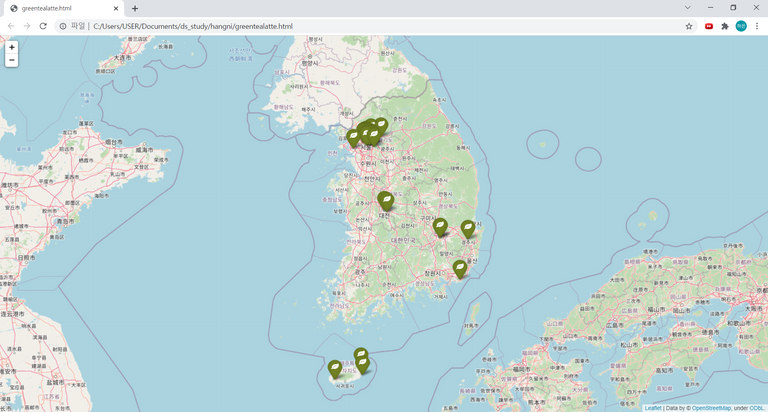768x412 pixels.
Task: Go back with the browser back arrow
Action: pyautogui.click(x=11, y=26)
